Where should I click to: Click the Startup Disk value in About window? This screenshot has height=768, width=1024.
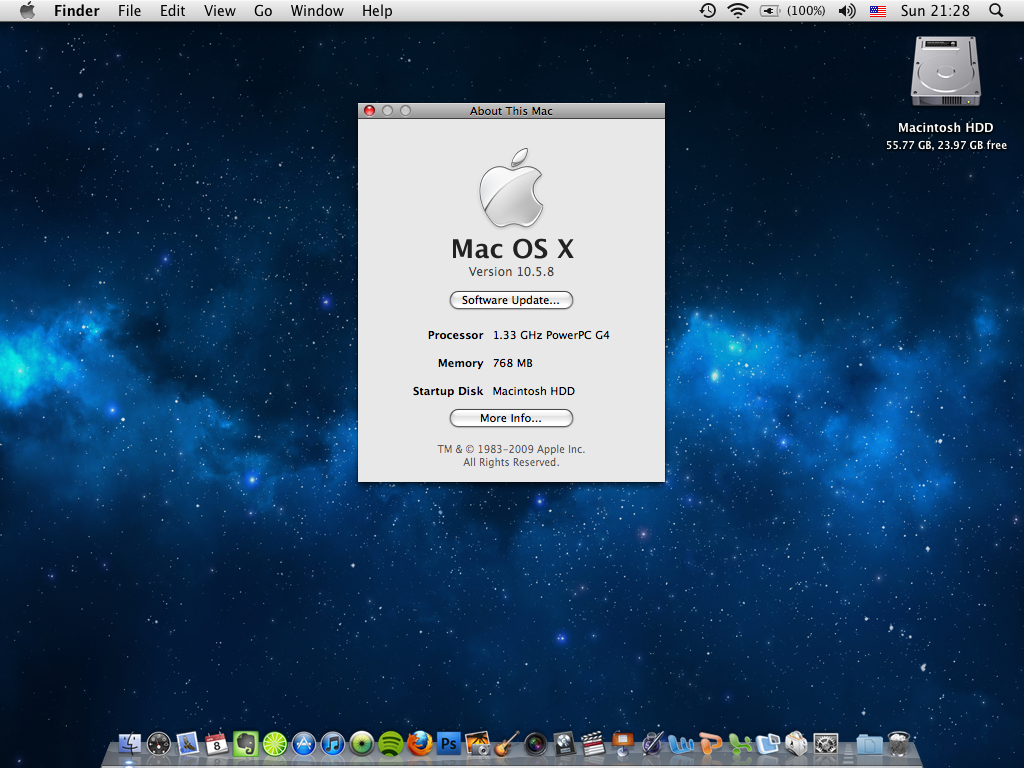(x=534, y=391)
